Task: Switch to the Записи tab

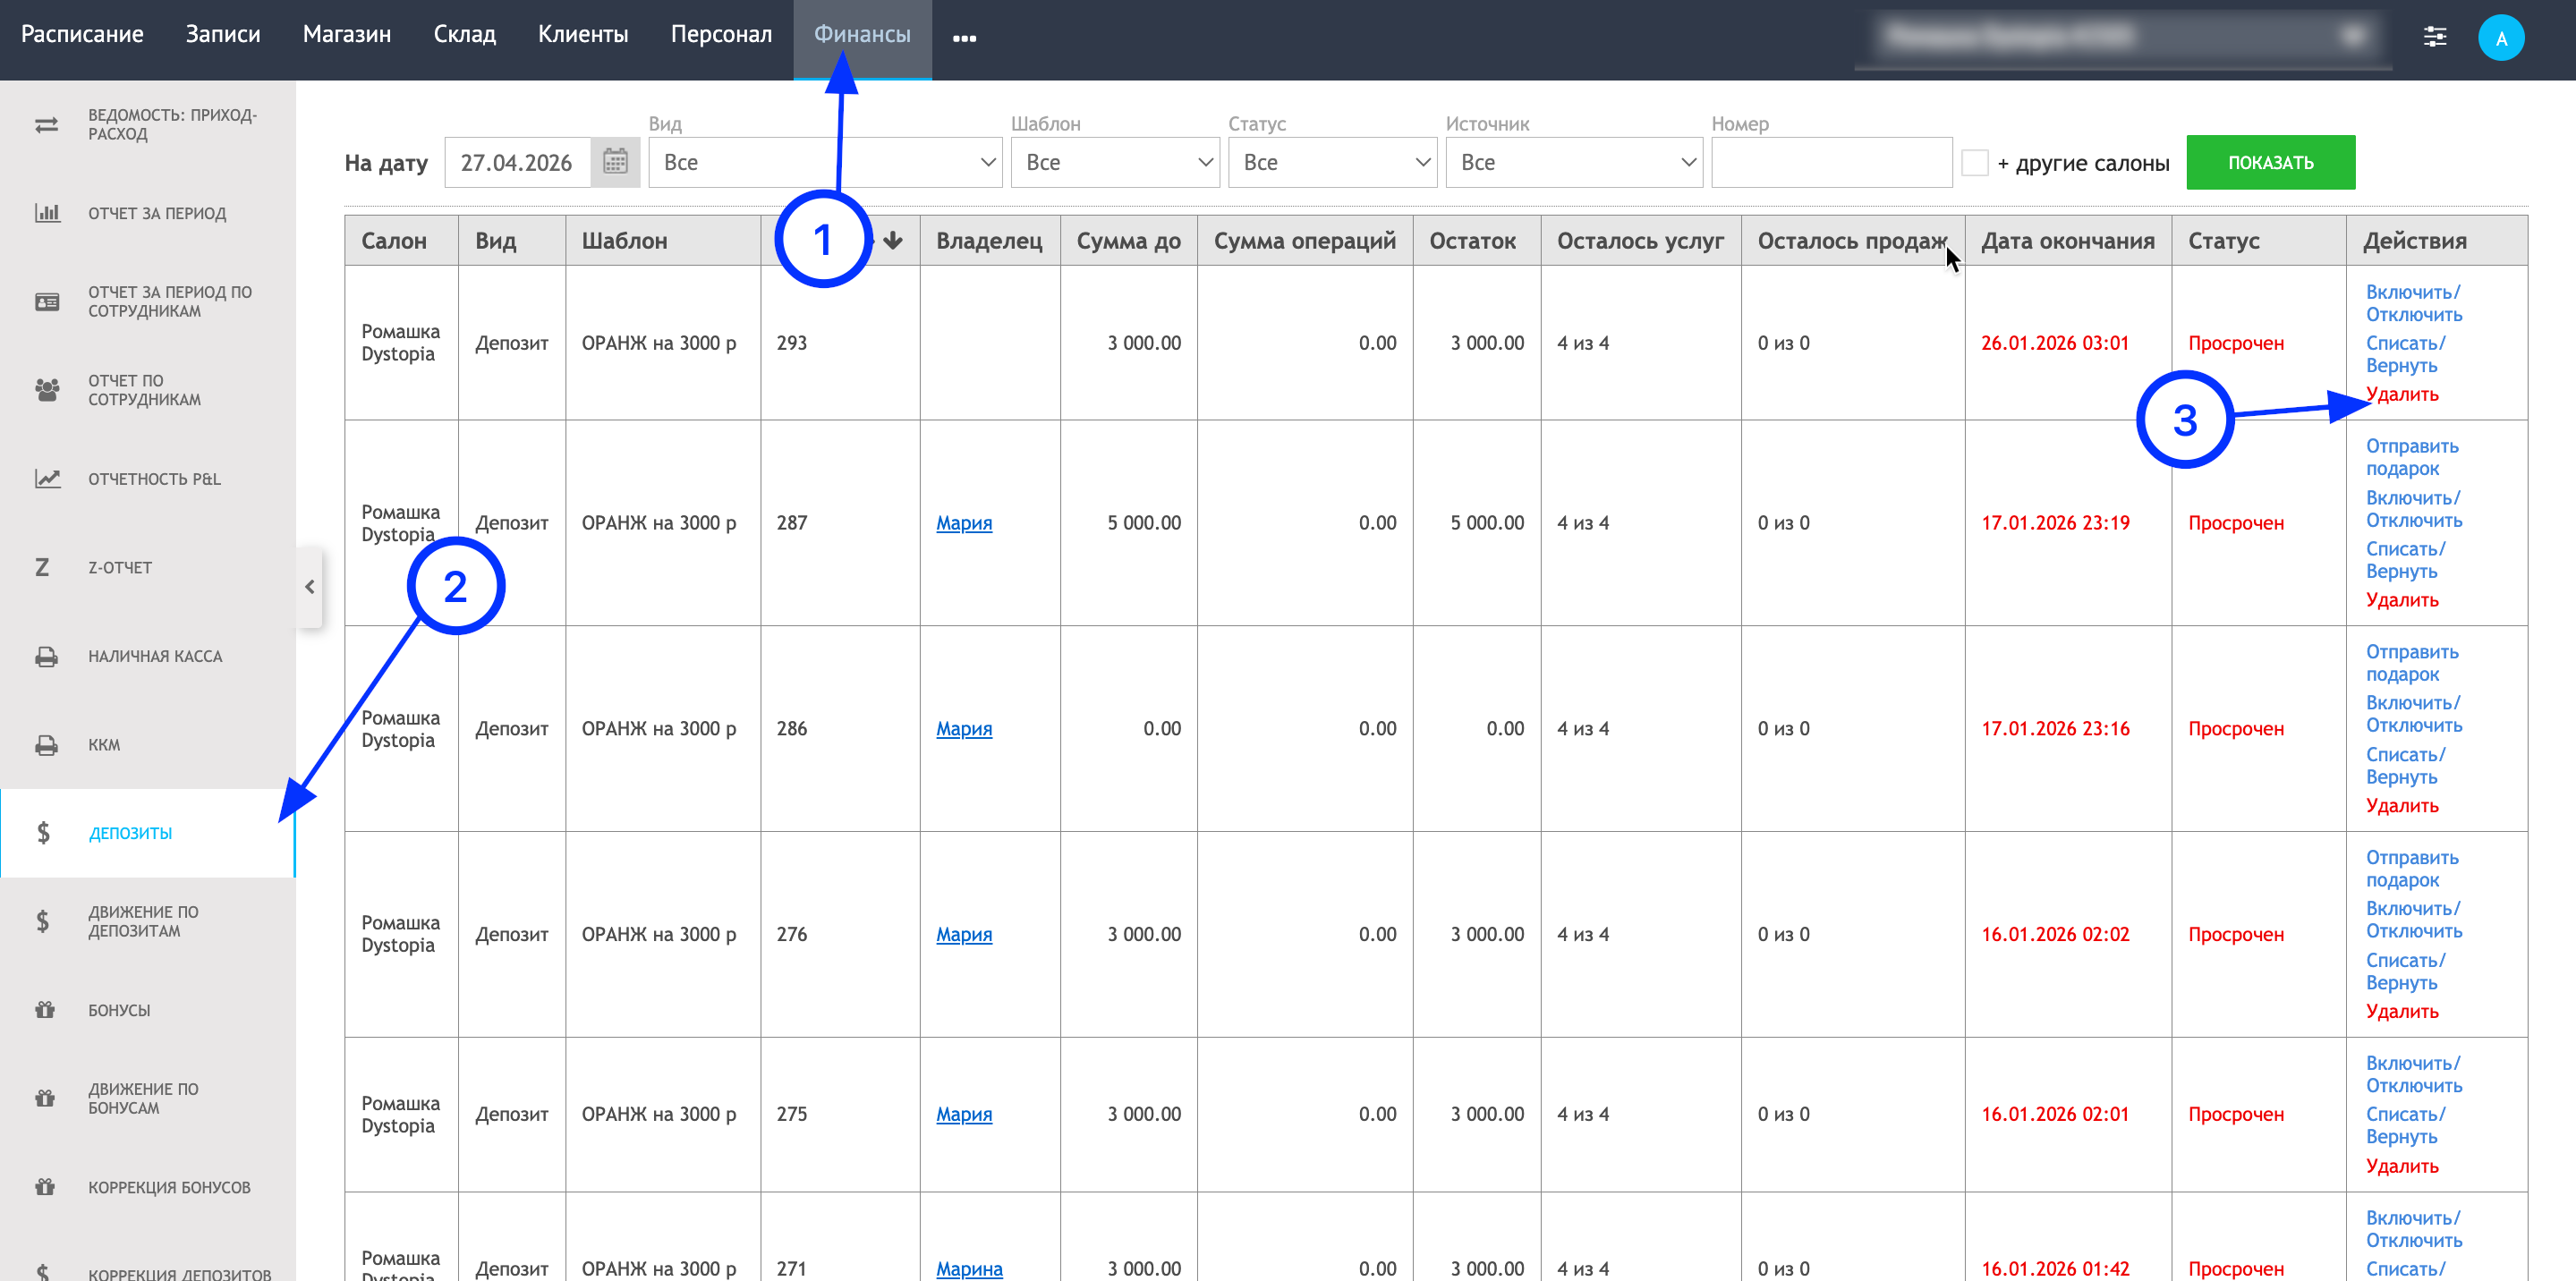Action: pyautogui.click(x=223, y=34)
